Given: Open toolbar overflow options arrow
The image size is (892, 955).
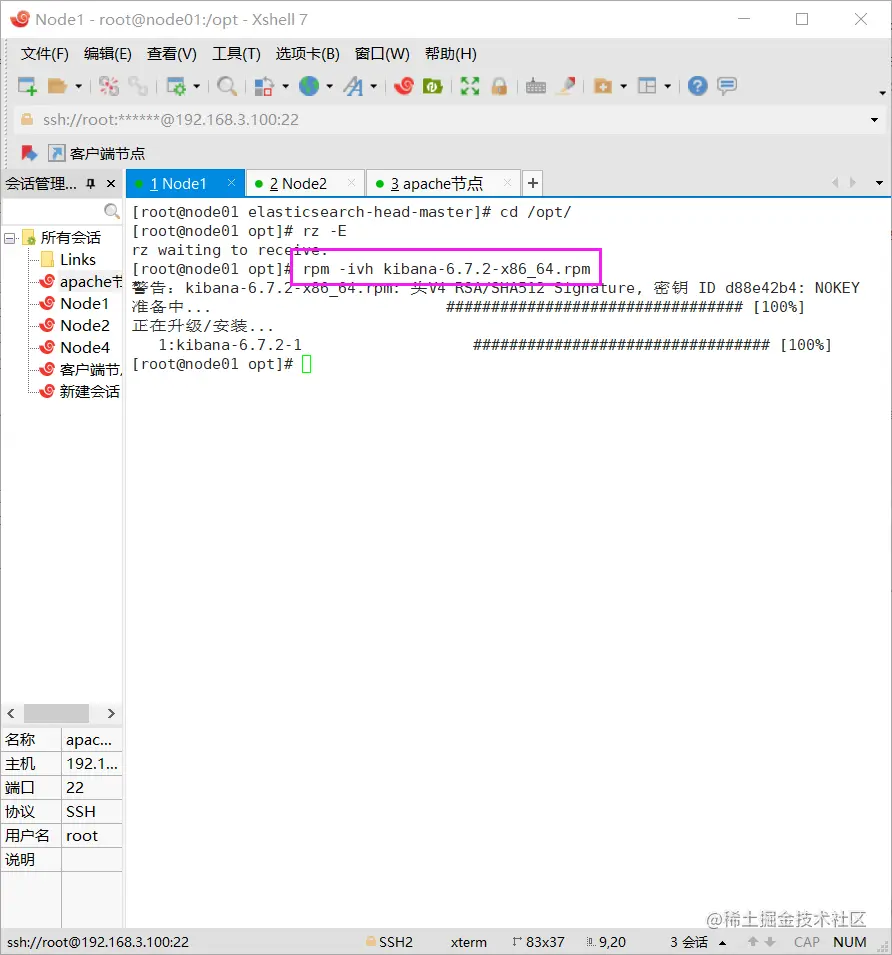Looking at the screenshot, I should point(882,93).
